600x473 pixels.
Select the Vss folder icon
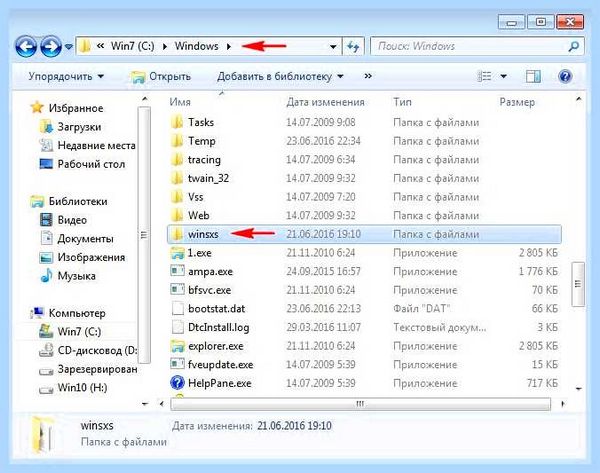coord(177,197)
